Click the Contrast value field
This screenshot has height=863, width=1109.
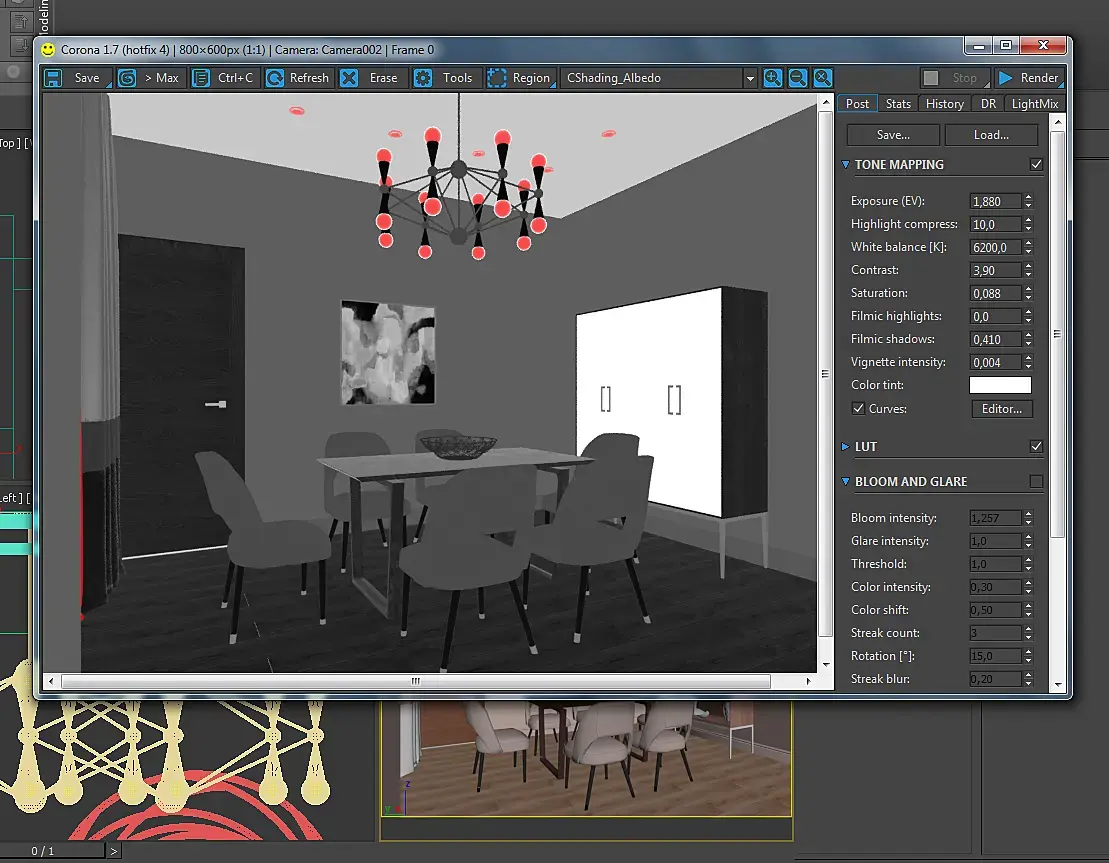[995, 270]
